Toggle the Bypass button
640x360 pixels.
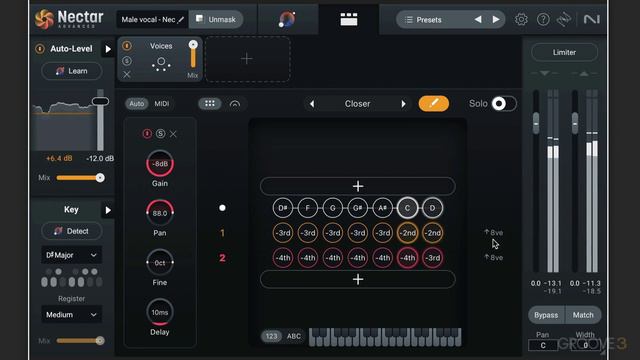tap(546, 315)
